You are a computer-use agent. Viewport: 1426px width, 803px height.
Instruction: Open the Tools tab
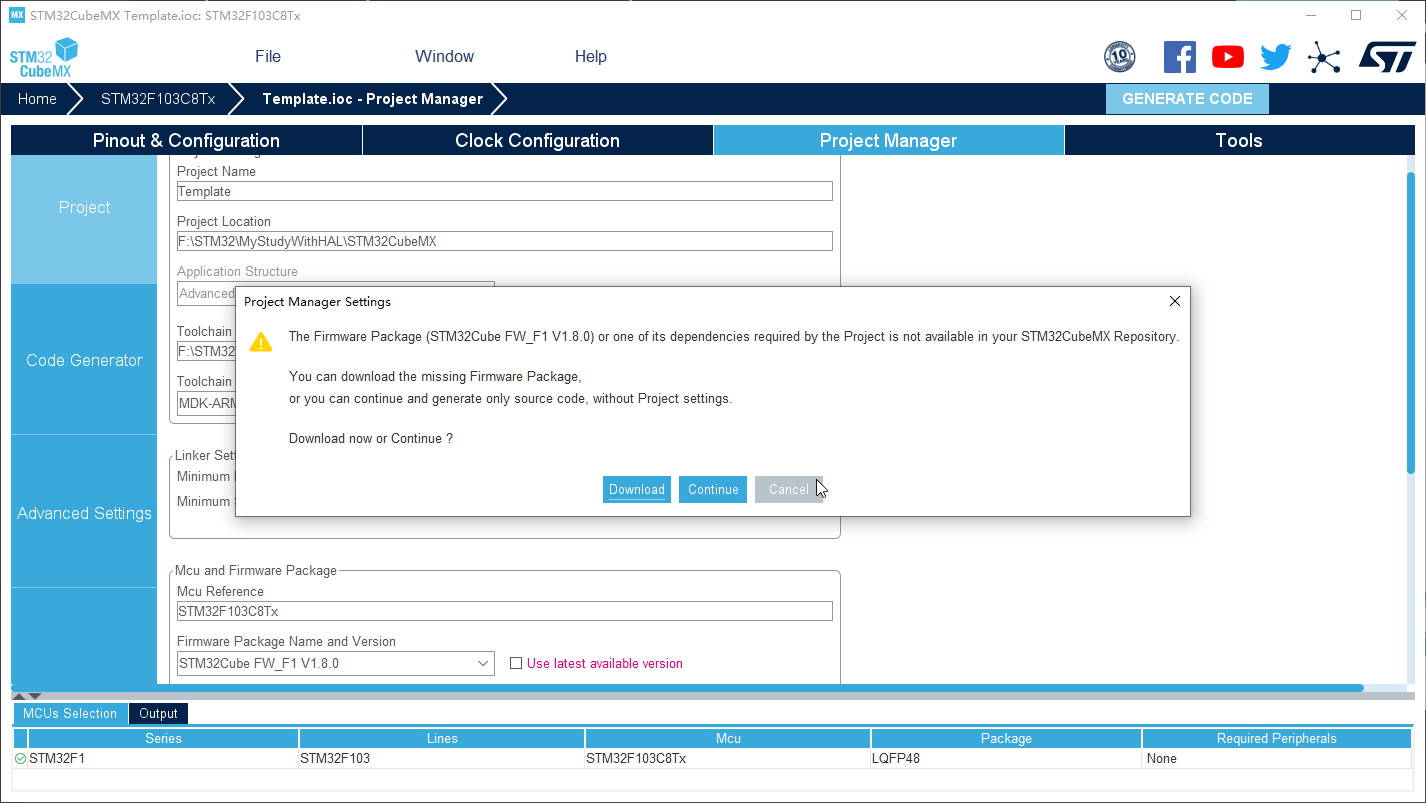(x=1239, y=140)
